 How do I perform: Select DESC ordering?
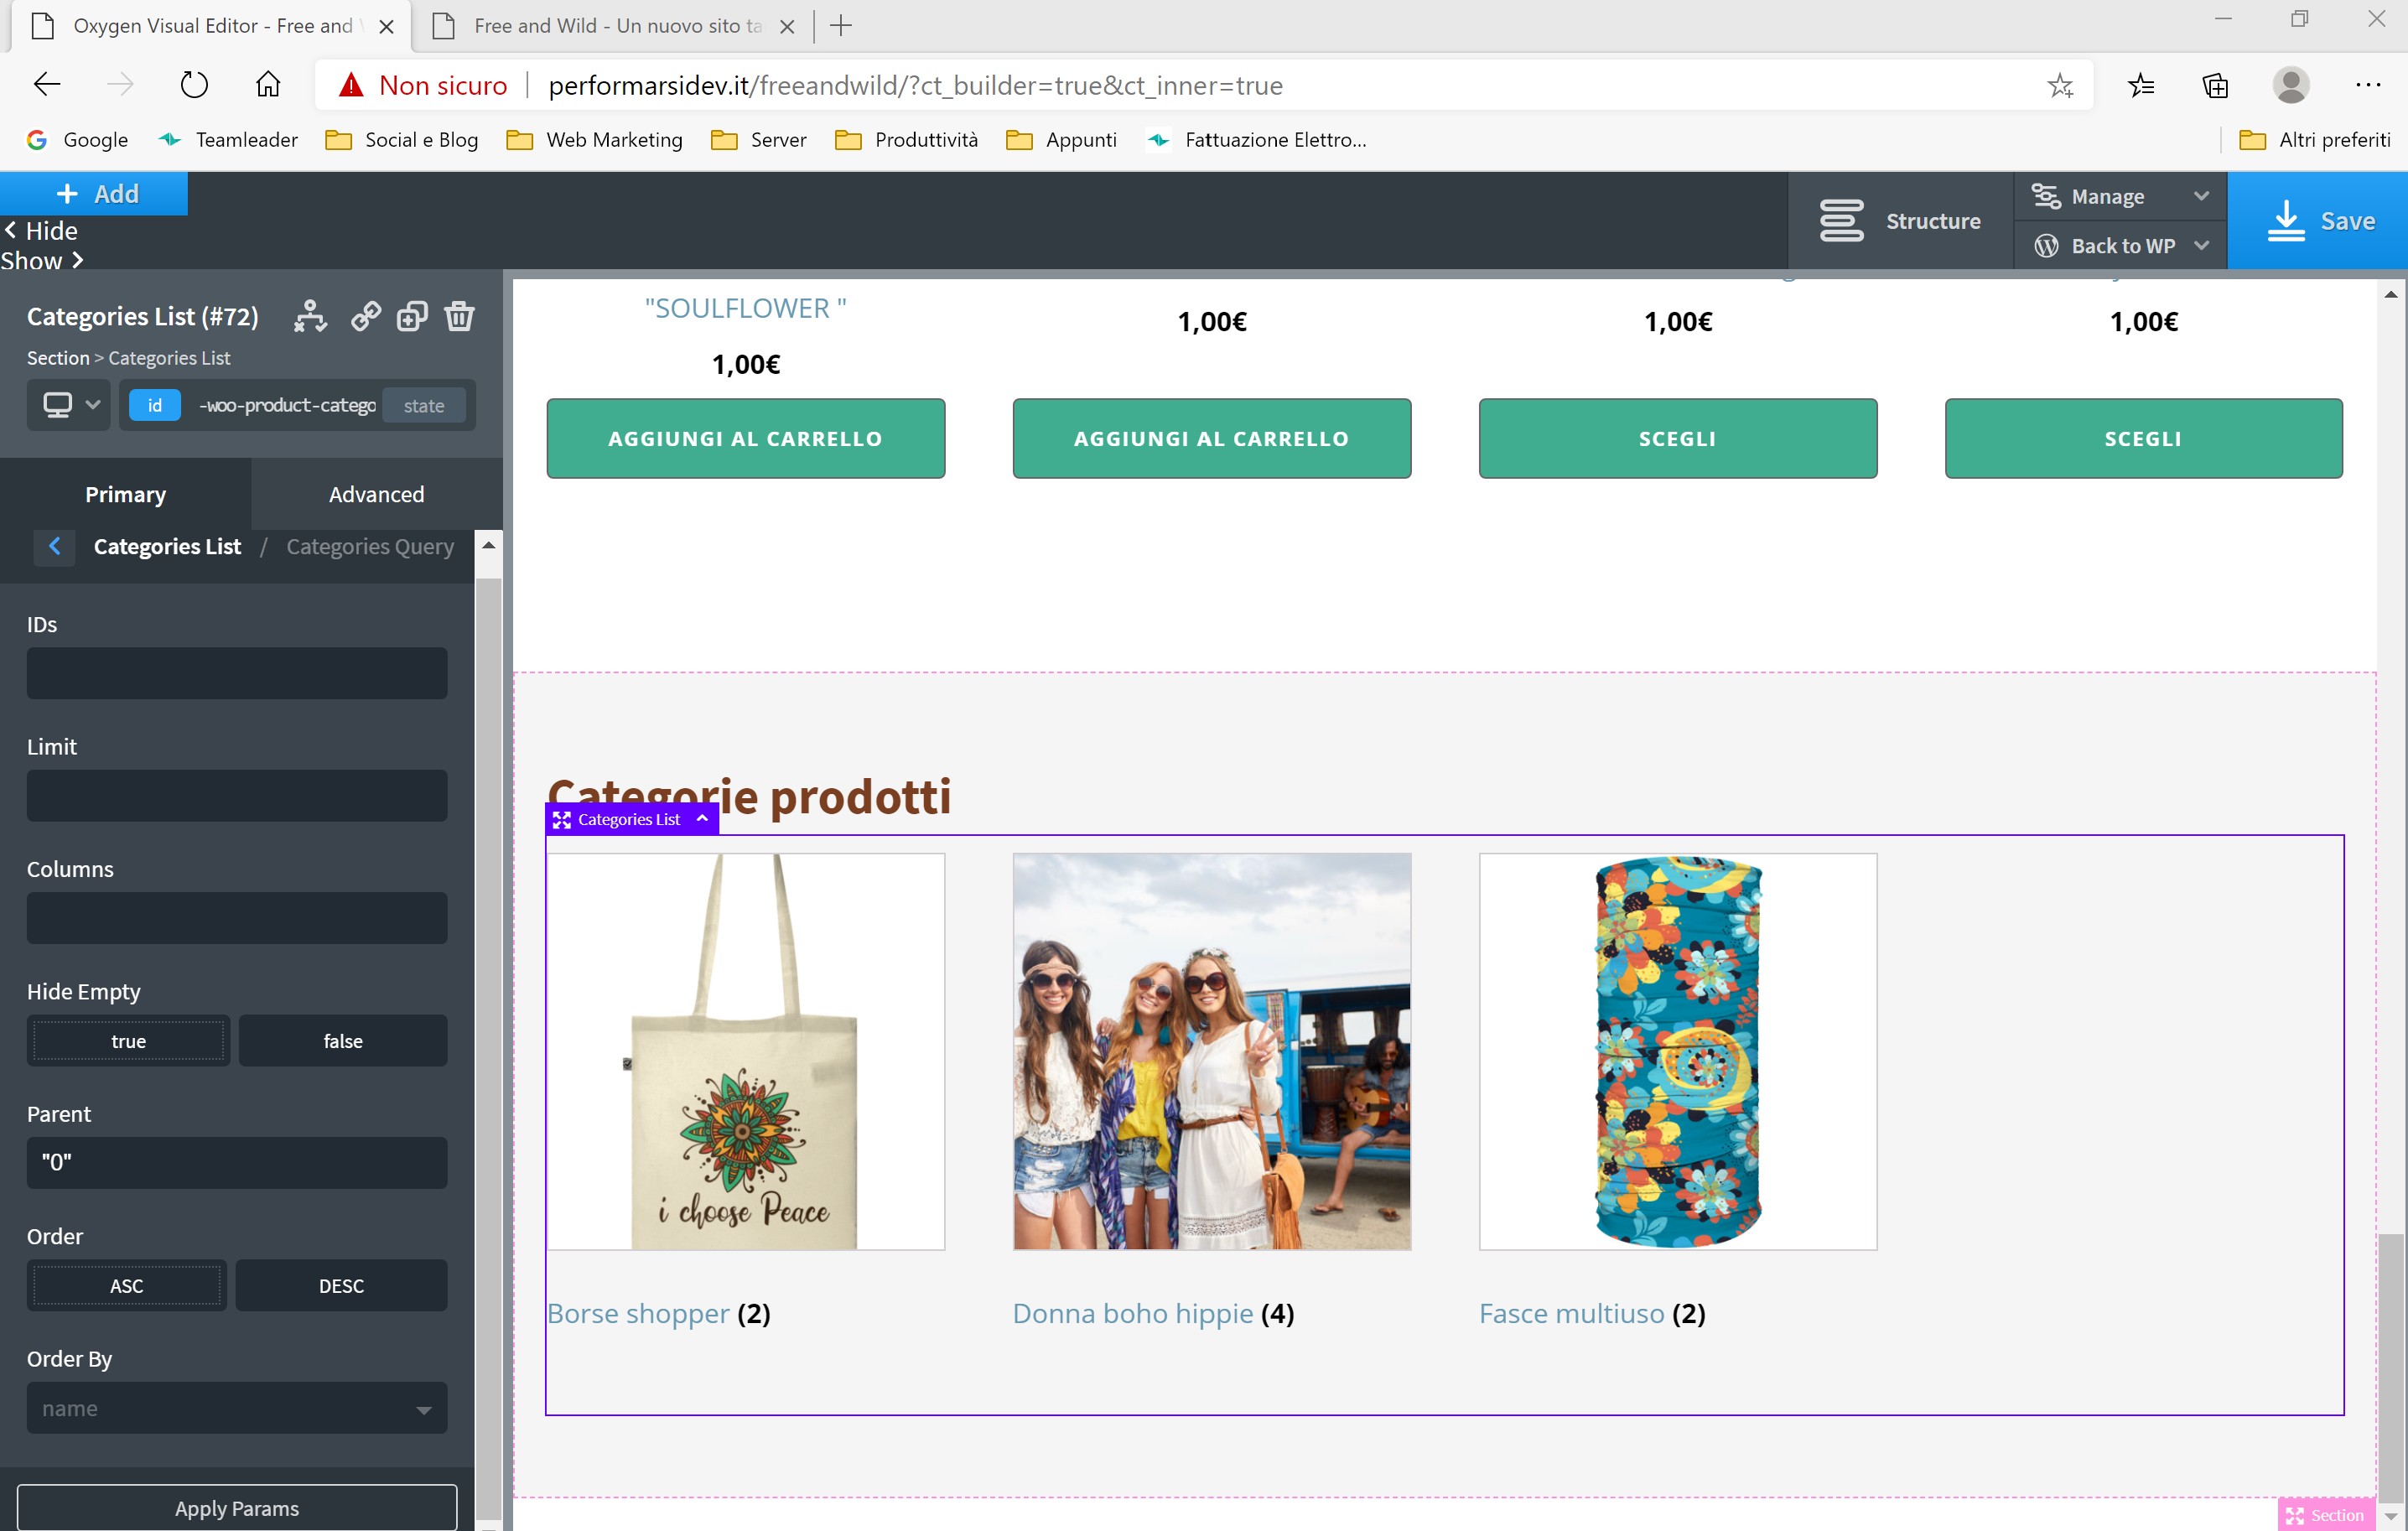point(341,1285)
